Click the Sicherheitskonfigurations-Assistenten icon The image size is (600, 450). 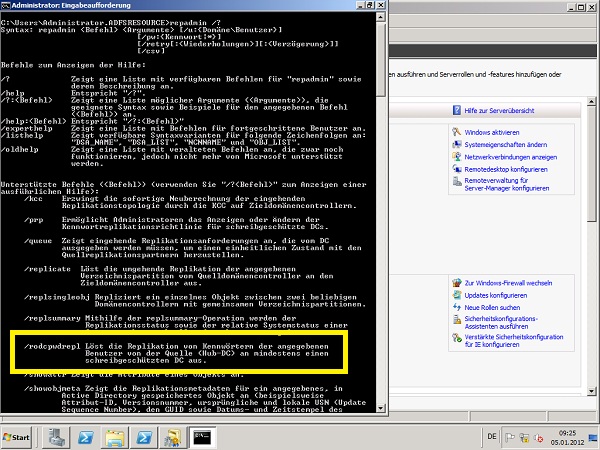(x=457, y=320)
